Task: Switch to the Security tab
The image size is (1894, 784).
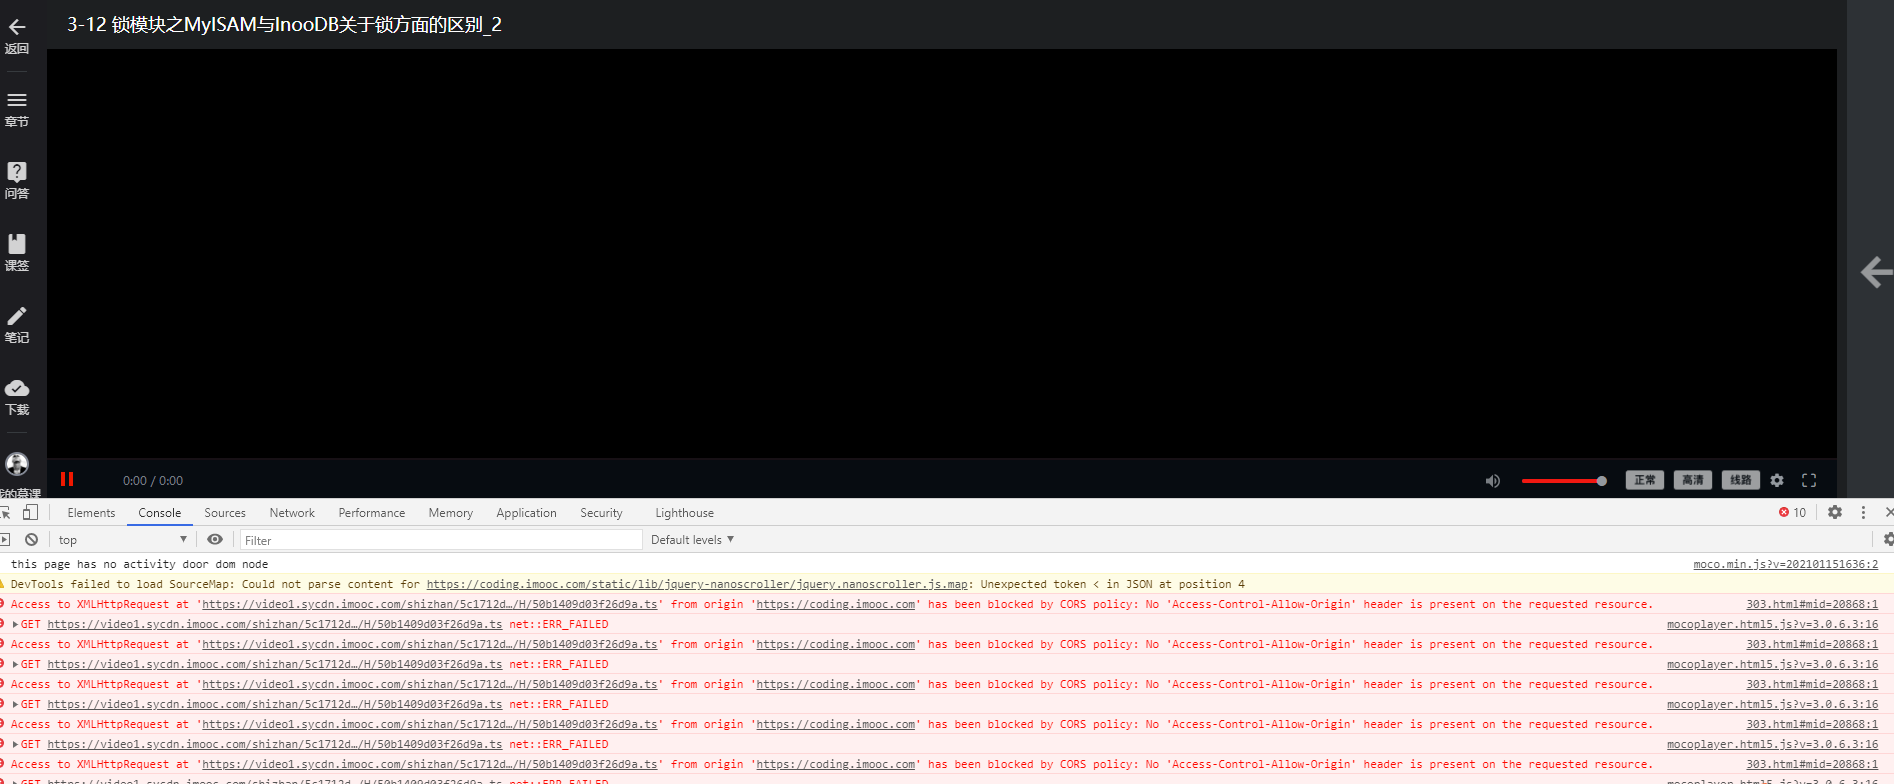Action: click(x=601, y=513)
